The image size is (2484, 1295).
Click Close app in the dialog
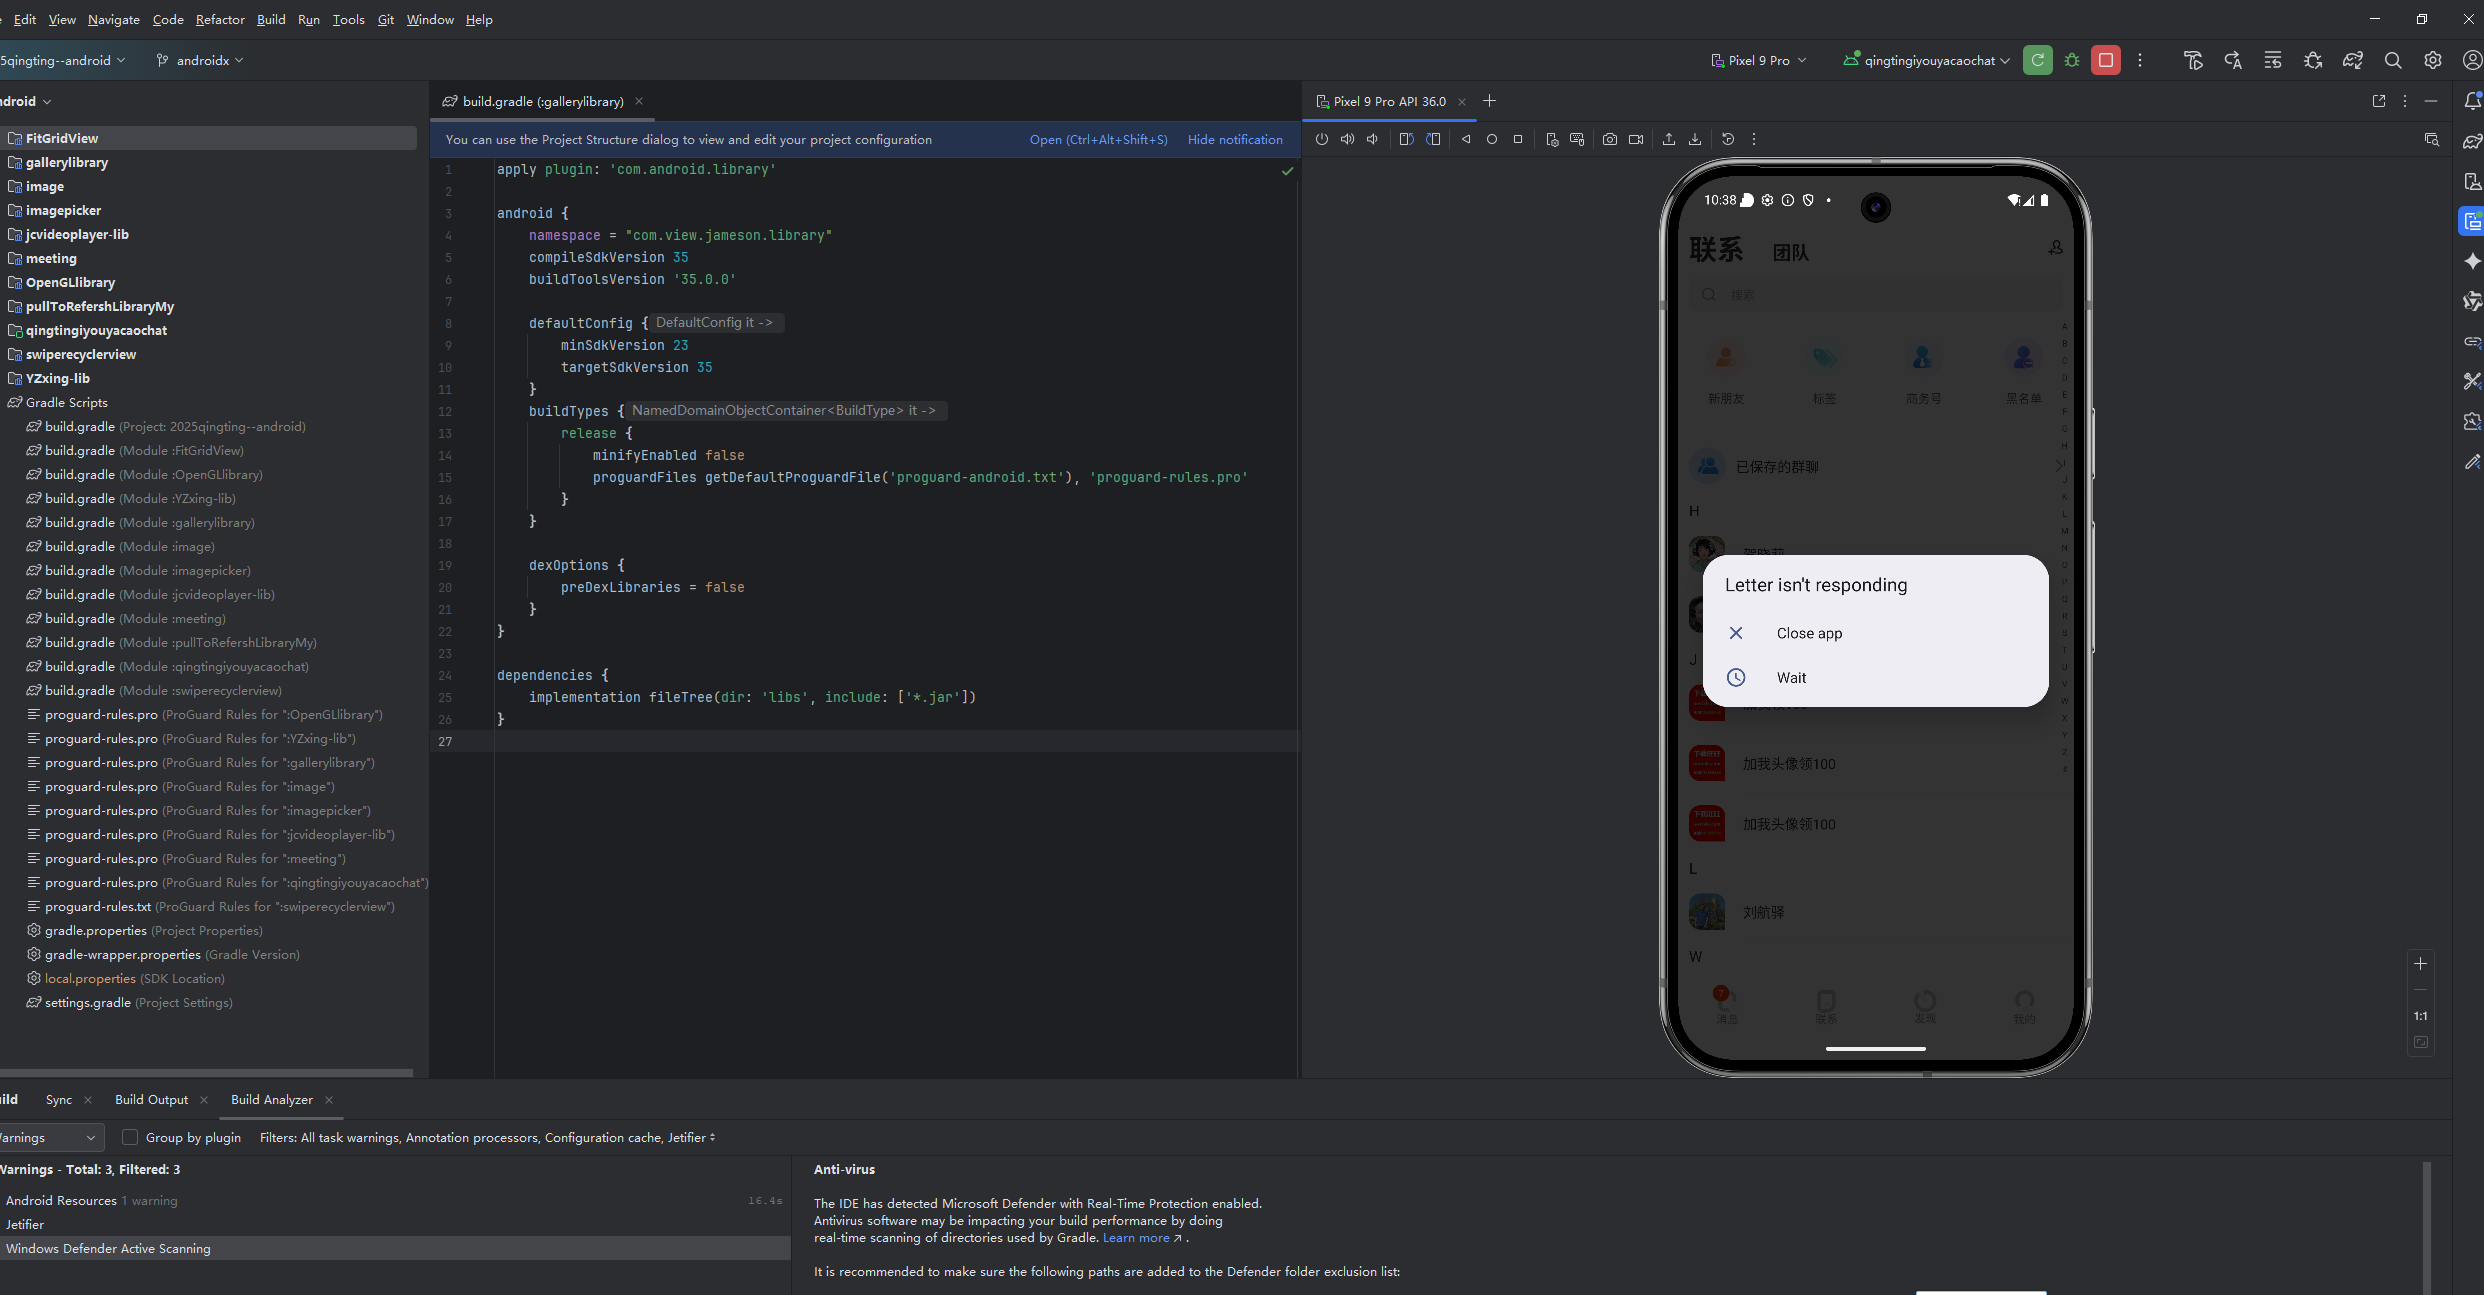pyautogui.click(x=1809, y=633)
